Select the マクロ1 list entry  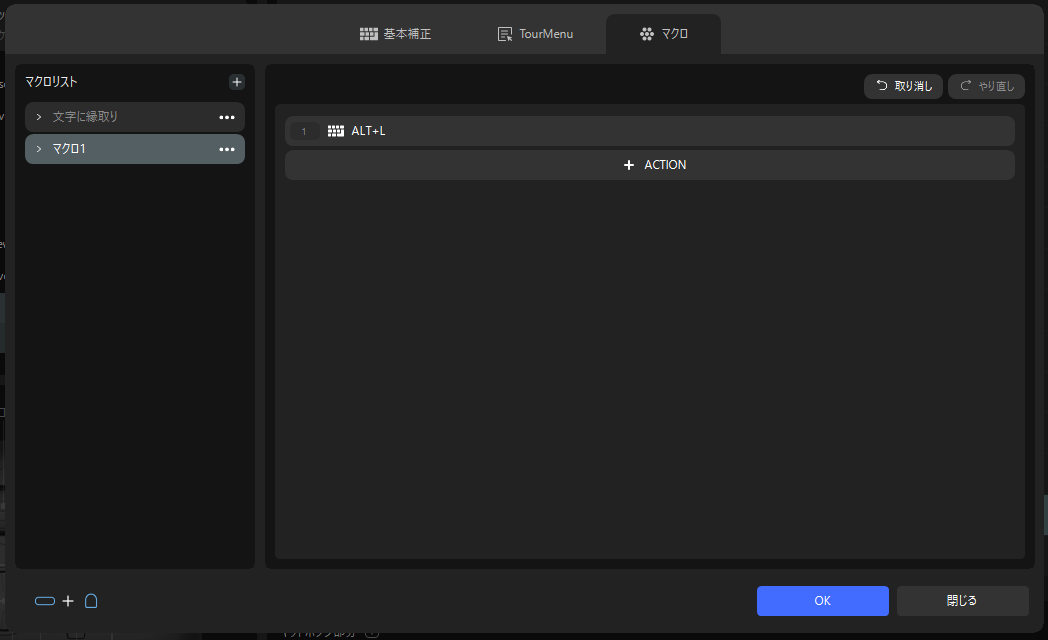135,149
